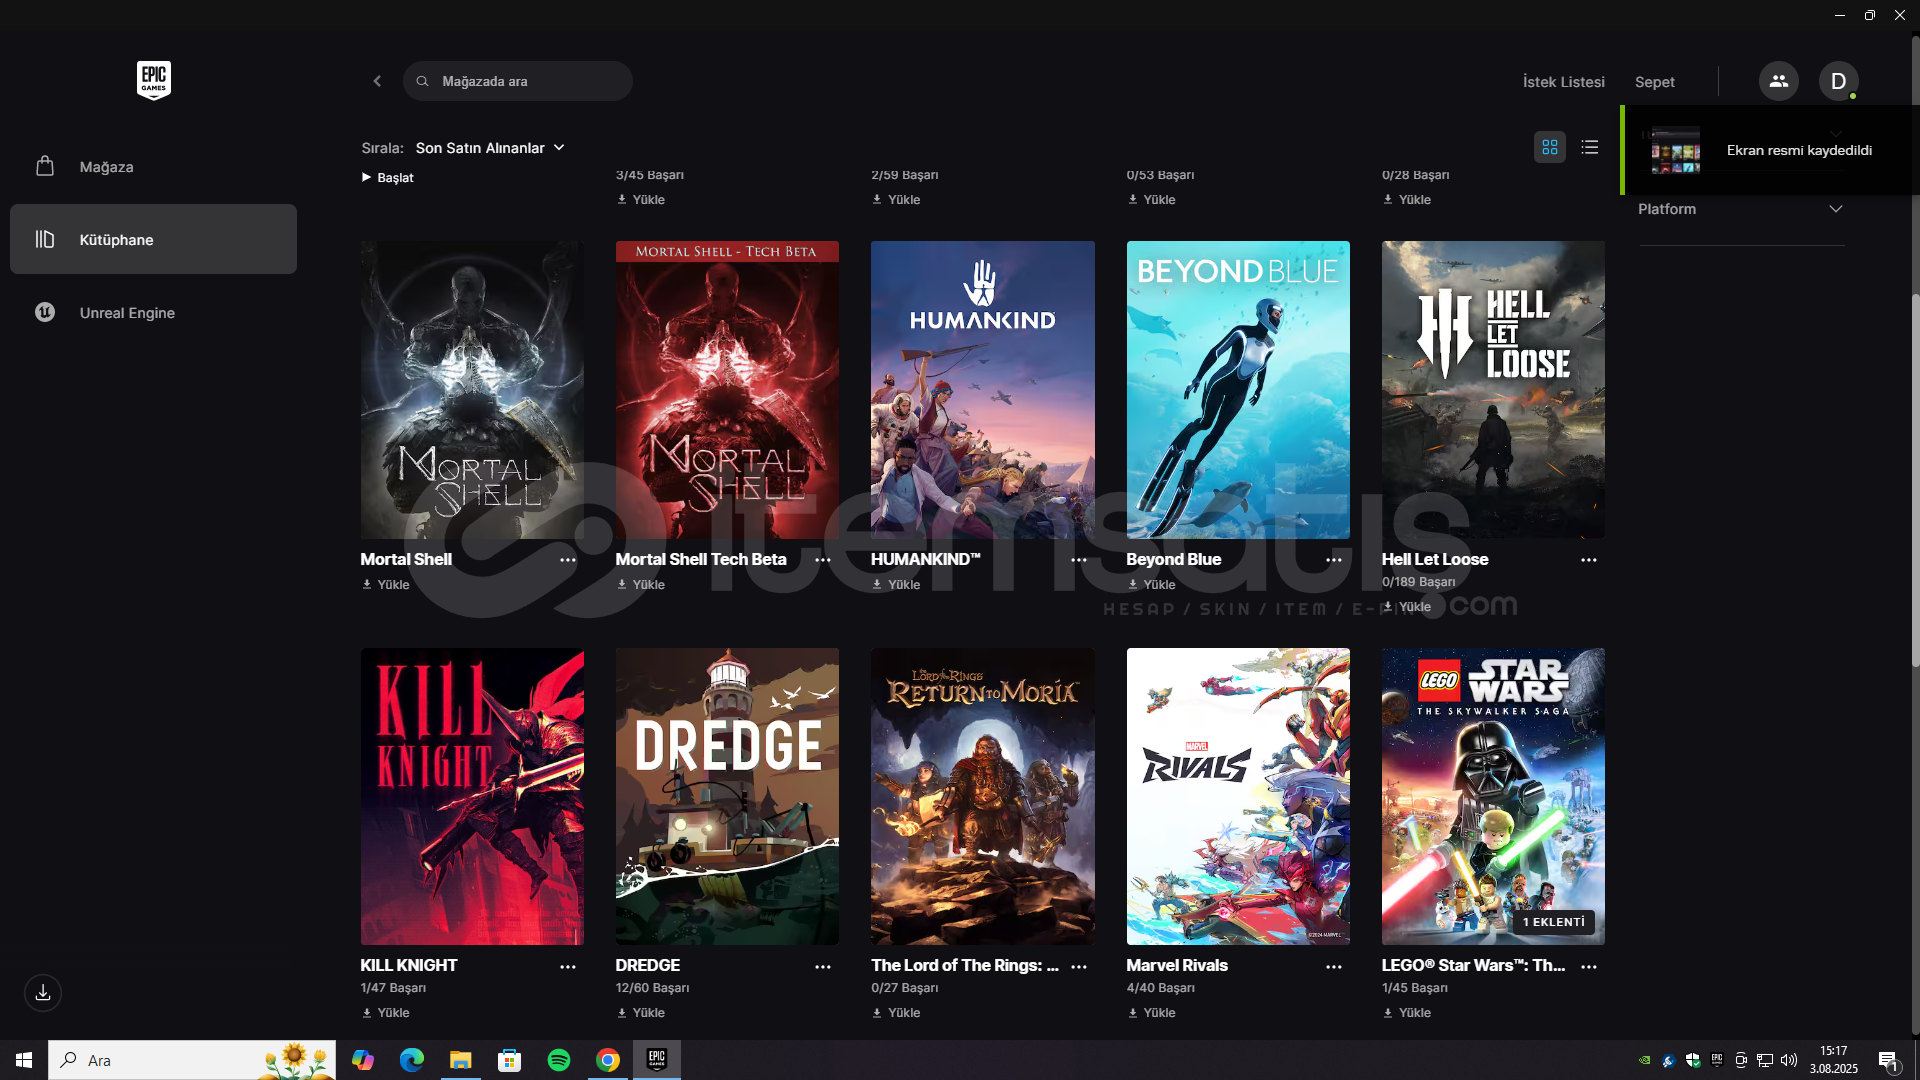Open options for DREDGE

tap(823, 967)
